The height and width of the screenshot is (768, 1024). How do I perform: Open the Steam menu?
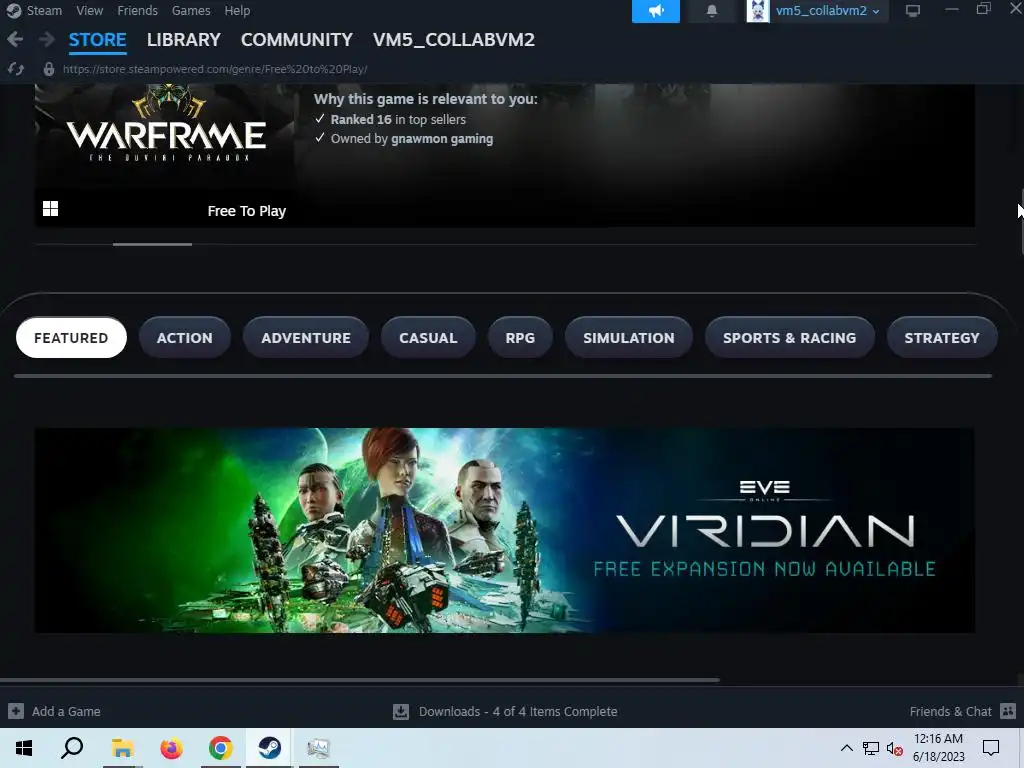coord(44,10)
